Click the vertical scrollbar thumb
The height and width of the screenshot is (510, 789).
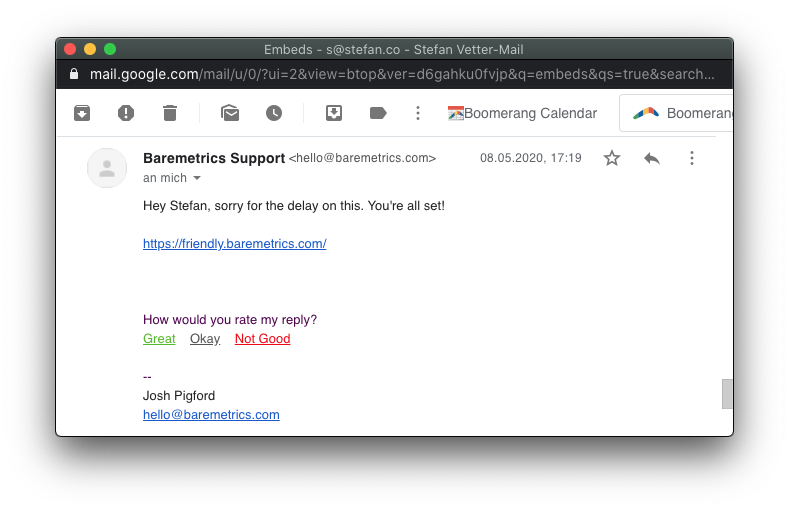727,394
